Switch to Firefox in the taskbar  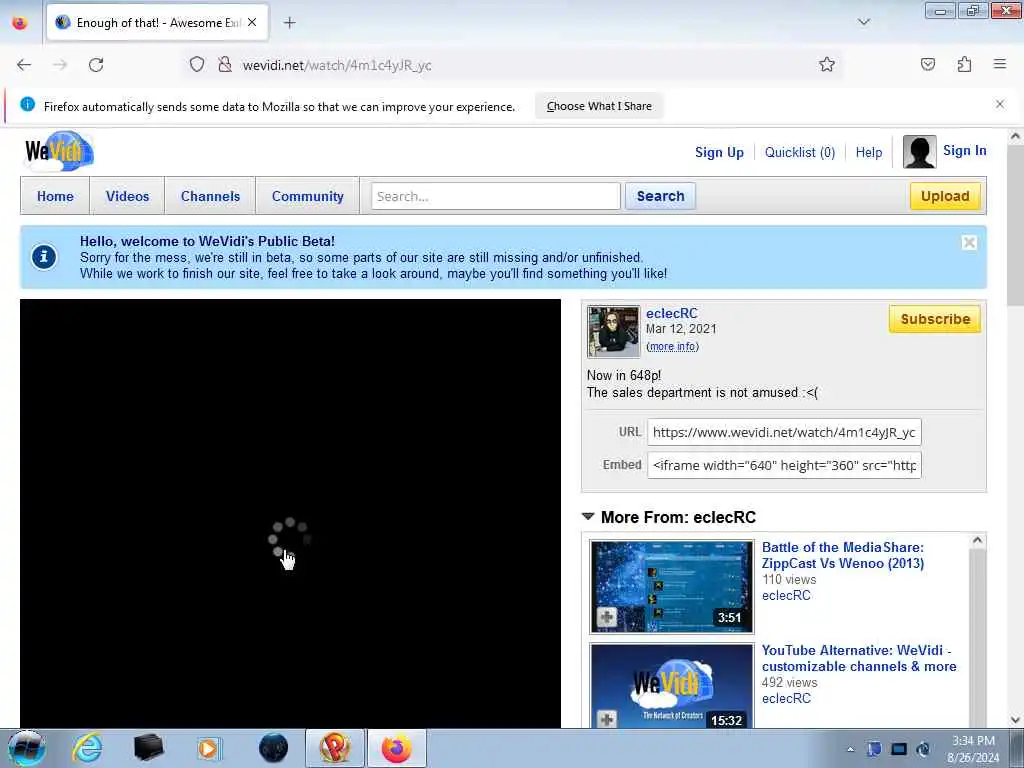[x=396, y=748]
